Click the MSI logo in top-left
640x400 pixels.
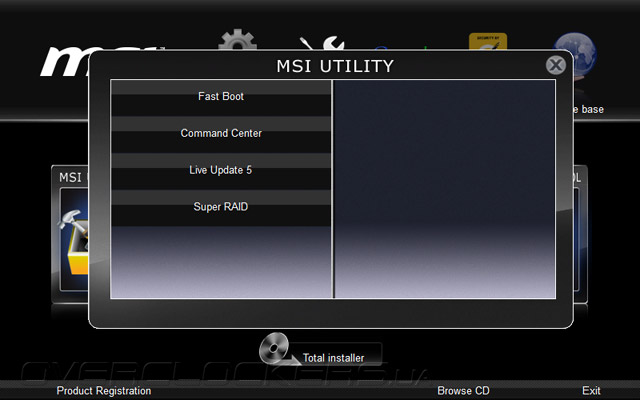[x=65, y=61]
